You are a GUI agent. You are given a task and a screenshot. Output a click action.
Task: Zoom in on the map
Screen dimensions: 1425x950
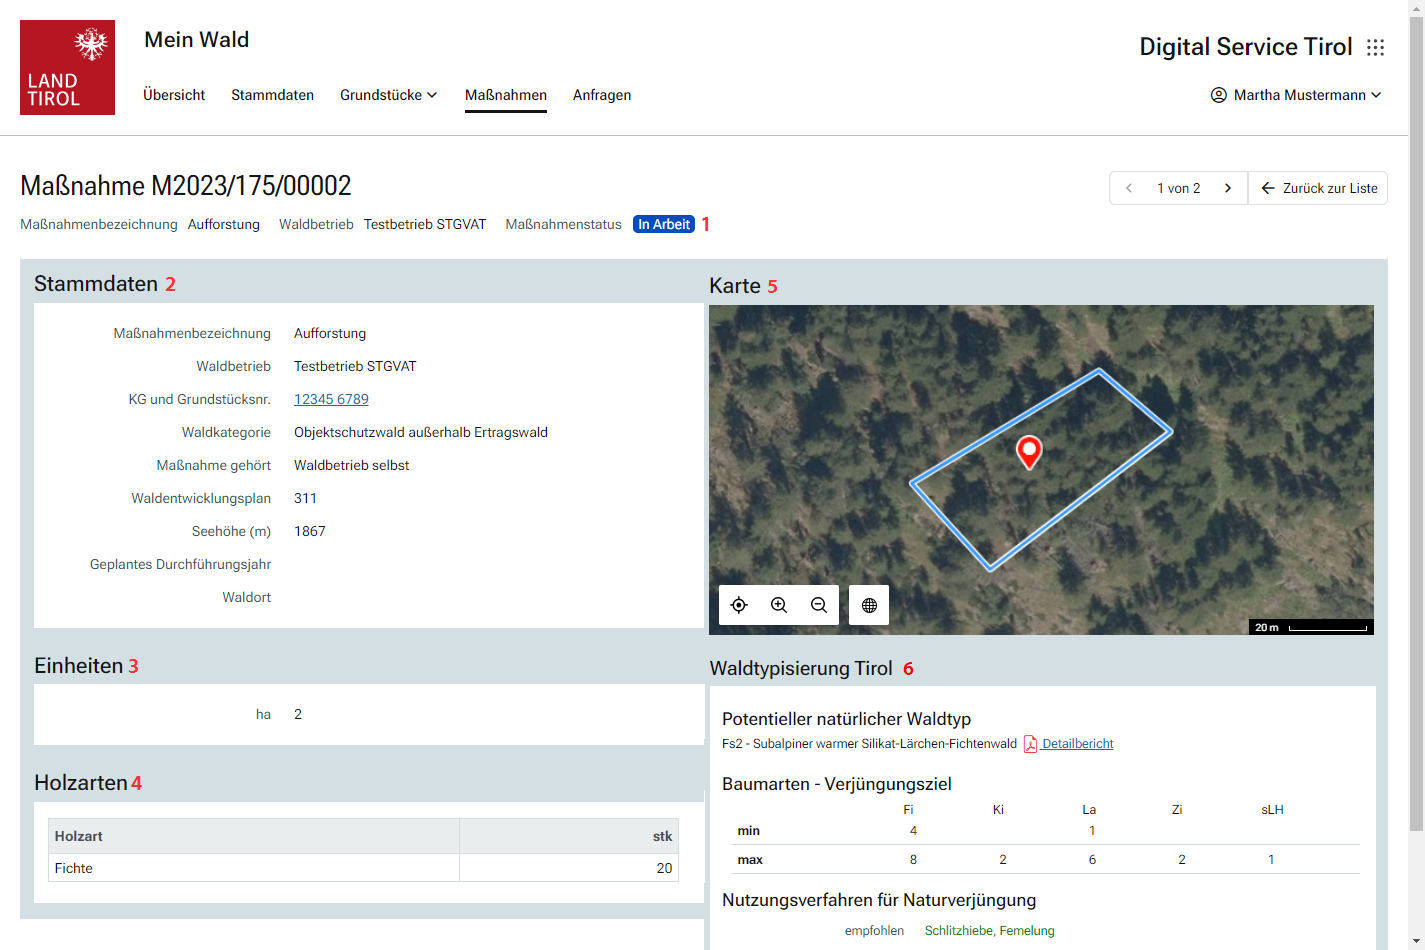point(779,605)
